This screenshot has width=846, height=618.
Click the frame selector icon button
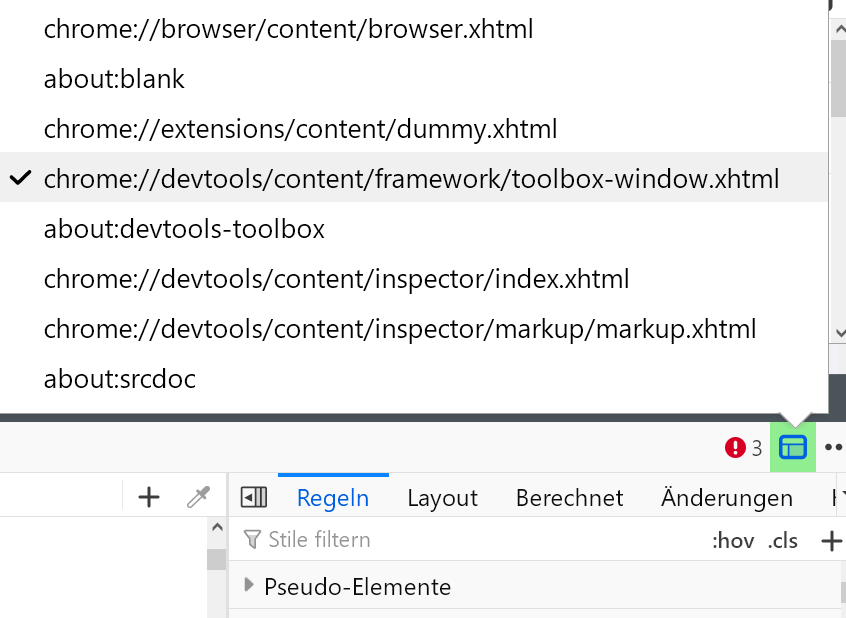point(793,447)
